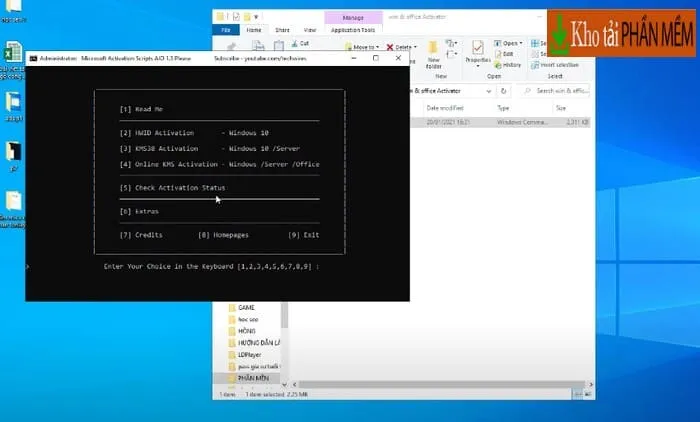The image size is (700, 422).
Task: Open the File tab in Explorer
Action: [x=226, y=30]
